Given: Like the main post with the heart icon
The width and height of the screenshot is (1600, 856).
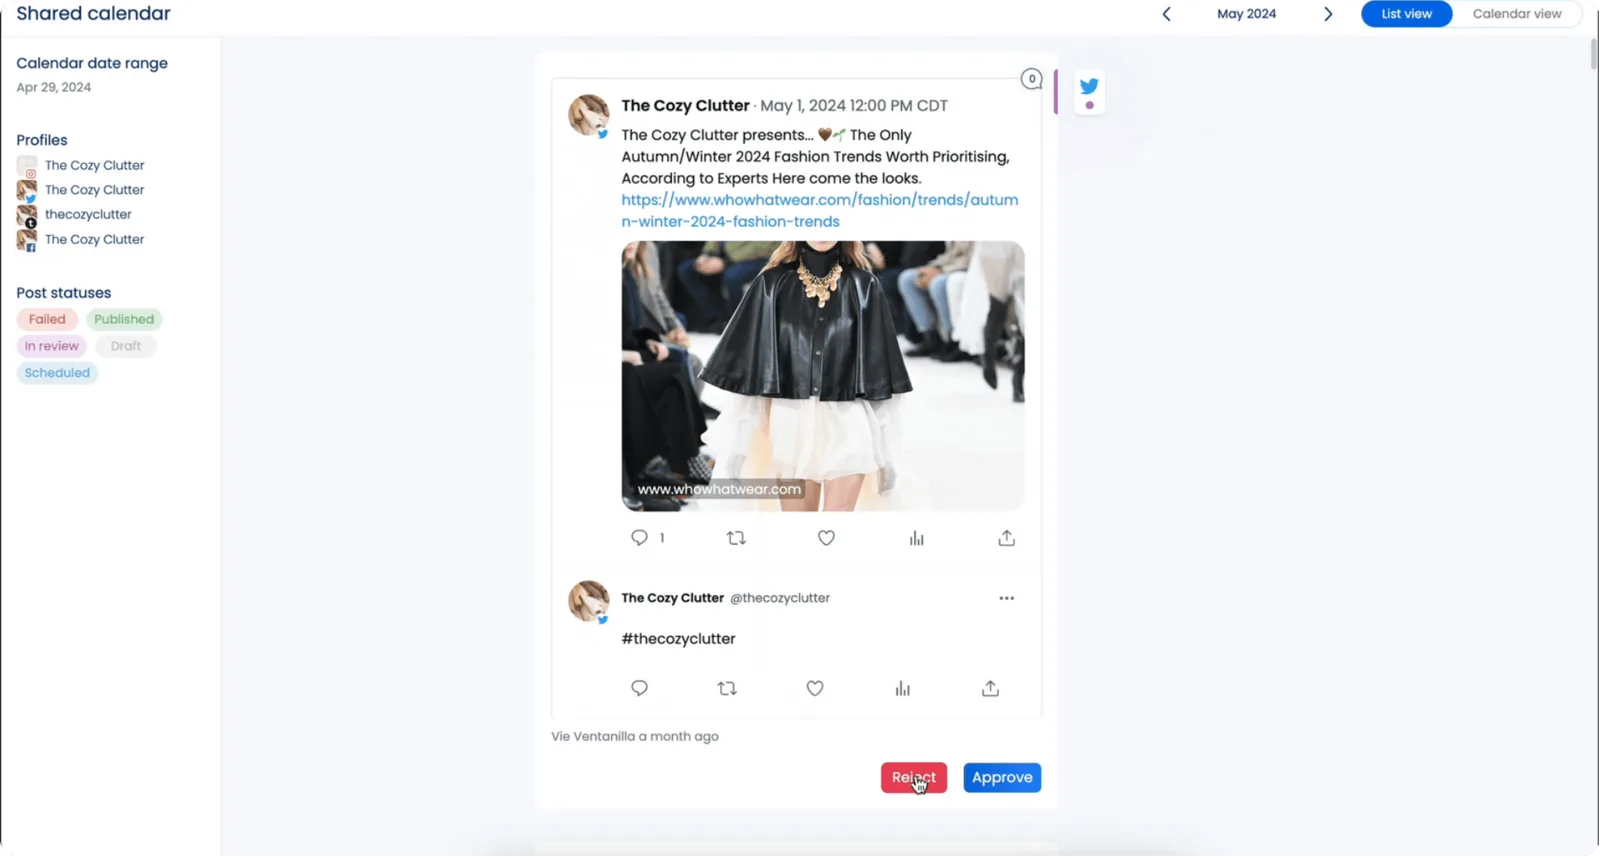Looking at the screenshot, I should coord(826,538).
